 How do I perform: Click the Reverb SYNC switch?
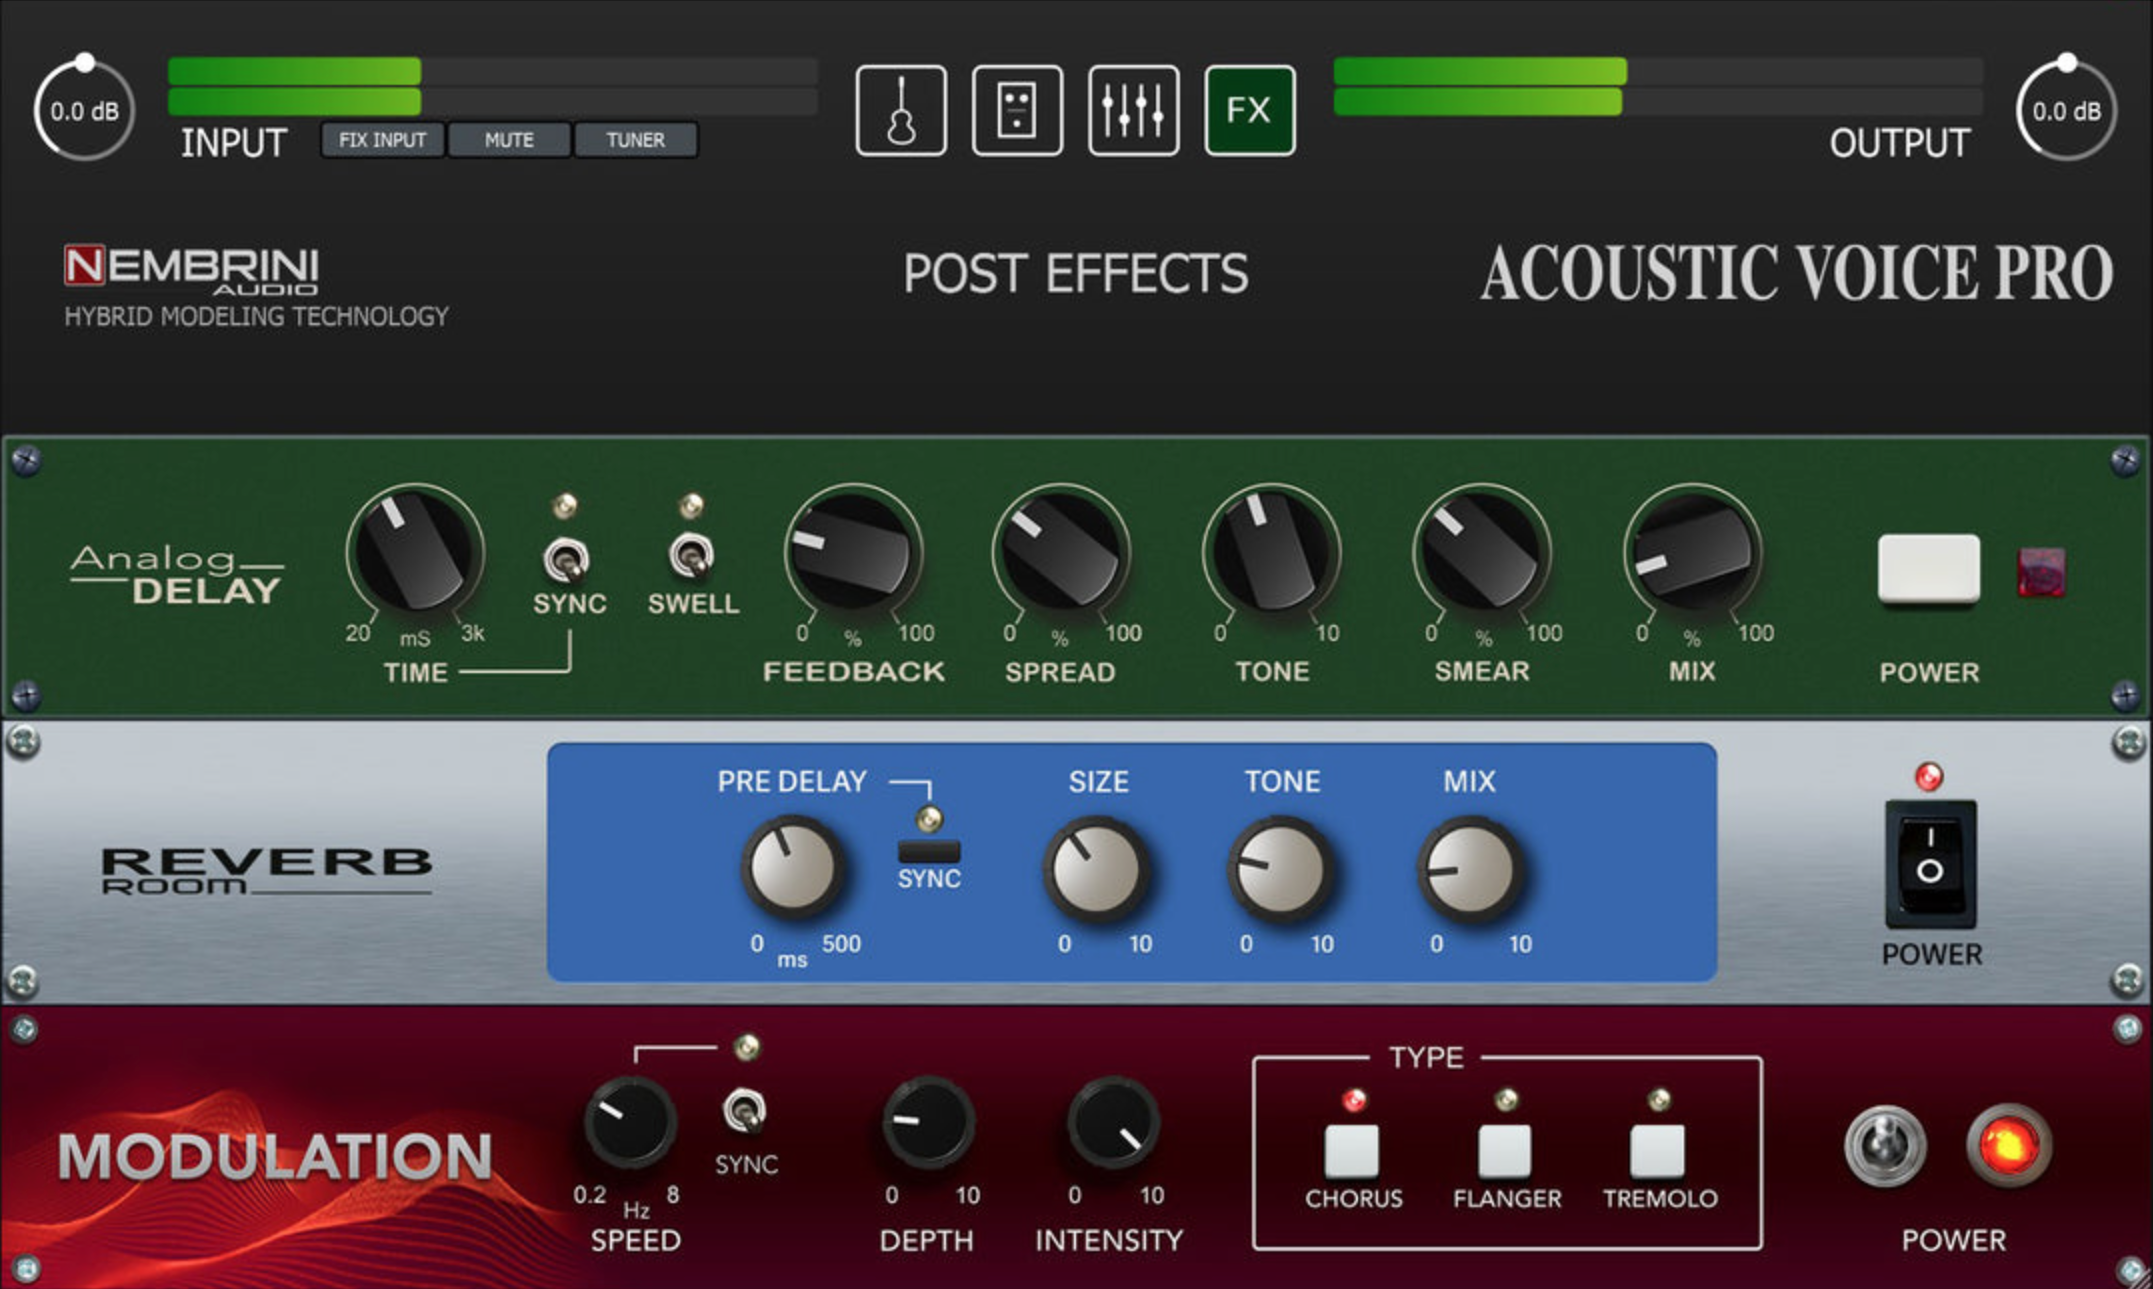[x=928, y=852]
